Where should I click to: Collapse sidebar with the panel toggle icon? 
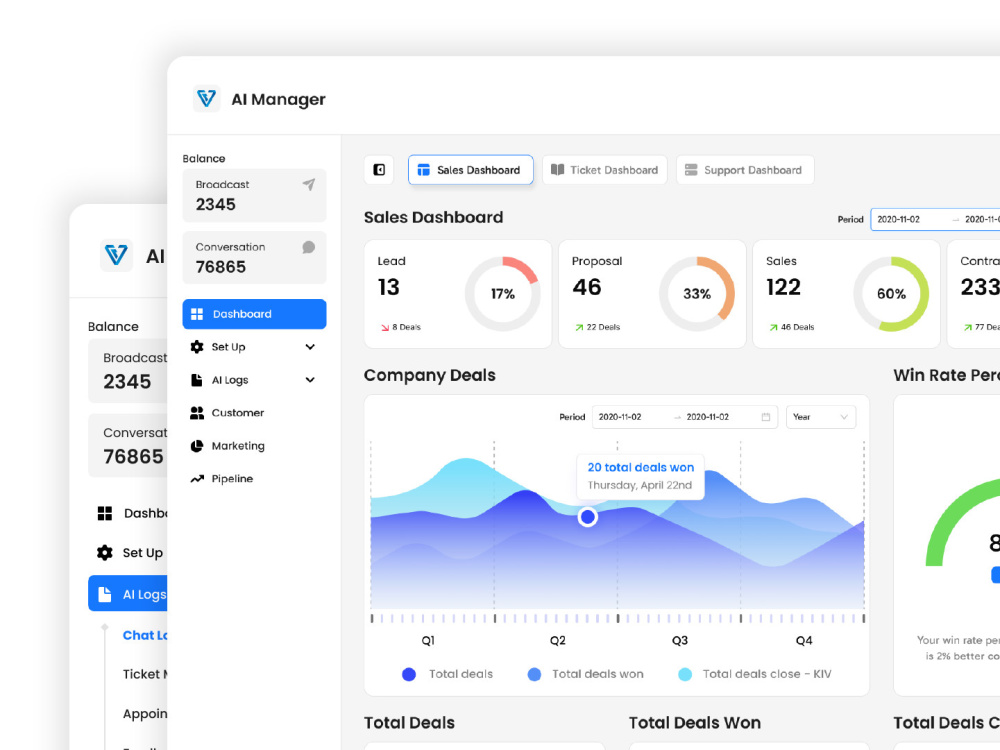pos(379,170)
